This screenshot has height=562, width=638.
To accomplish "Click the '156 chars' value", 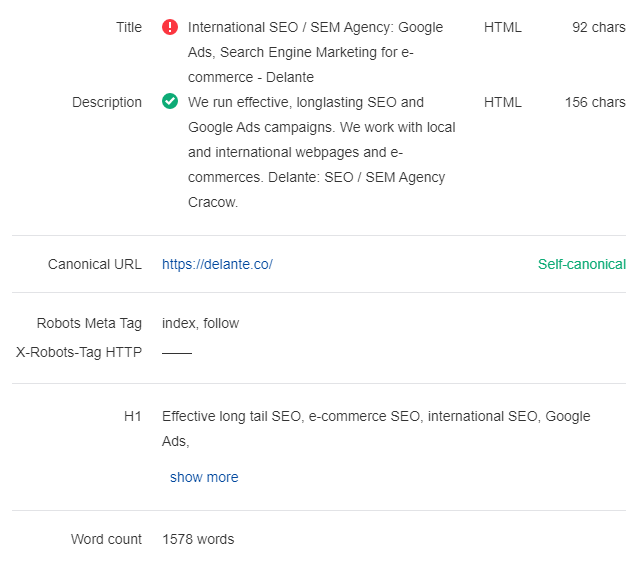I will click(595, 102).
